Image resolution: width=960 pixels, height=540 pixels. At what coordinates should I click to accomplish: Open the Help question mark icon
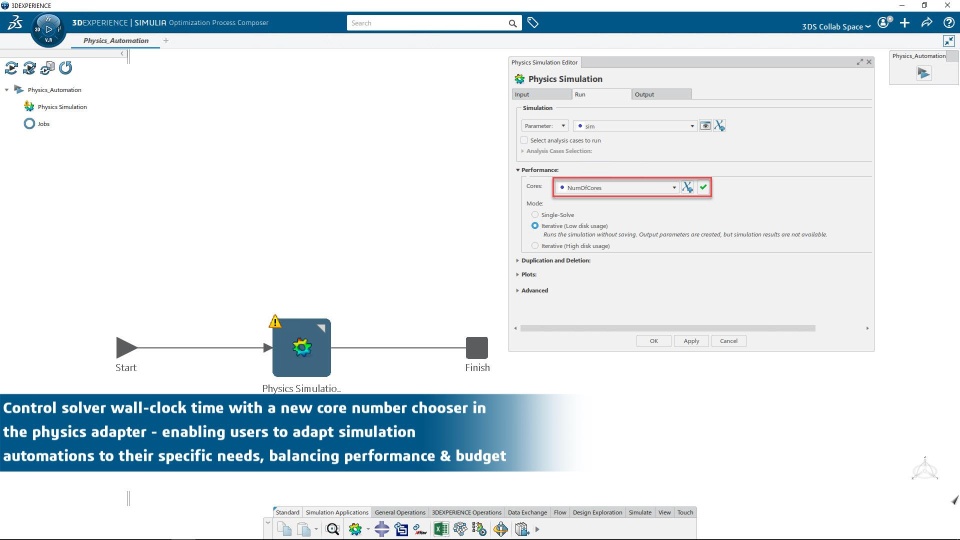coord(948,23)
